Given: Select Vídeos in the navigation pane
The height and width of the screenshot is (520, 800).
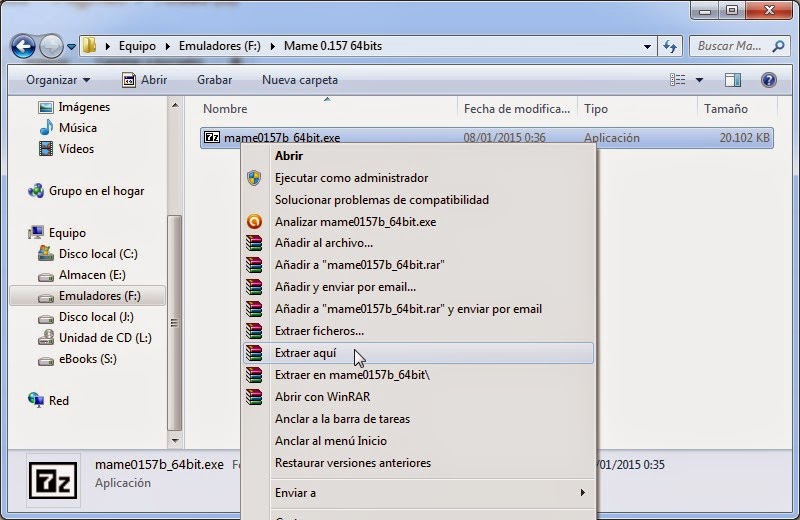Looking at the screenshot, I should coord(67,149).
